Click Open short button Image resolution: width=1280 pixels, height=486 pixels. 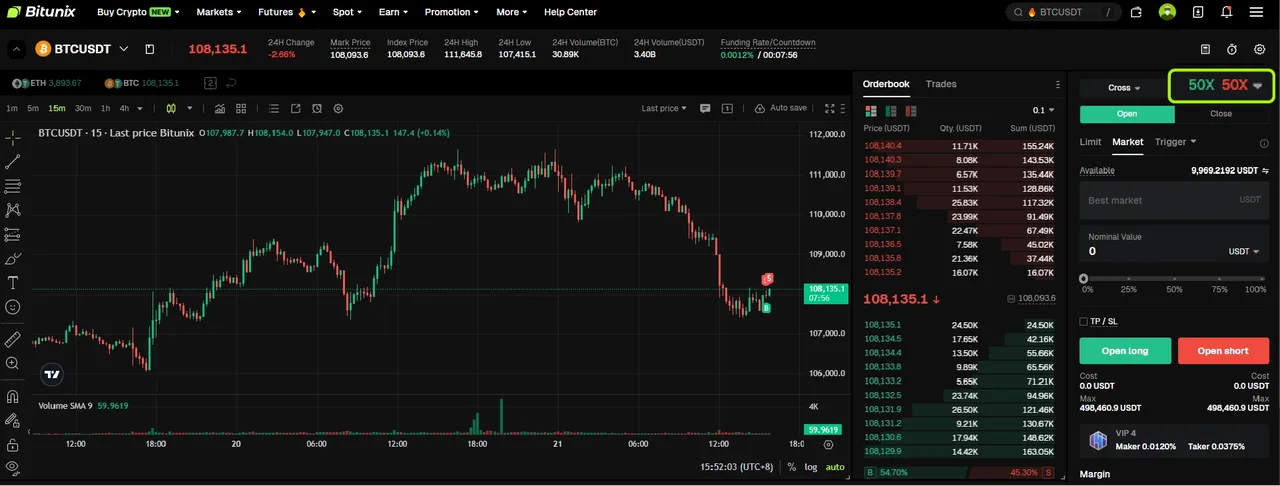click(1223, 351)
